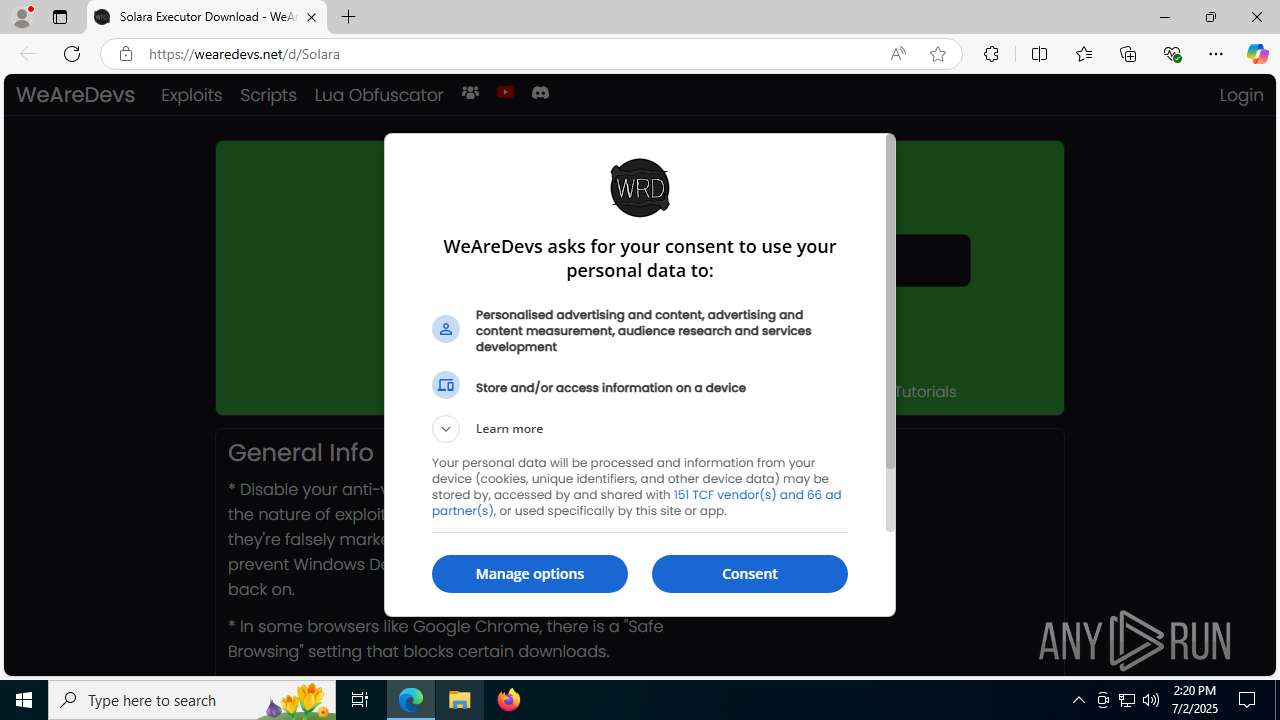Toggle Split screen icon
This screenshot has height=720, width=1280.
[x=1039, y=54]
